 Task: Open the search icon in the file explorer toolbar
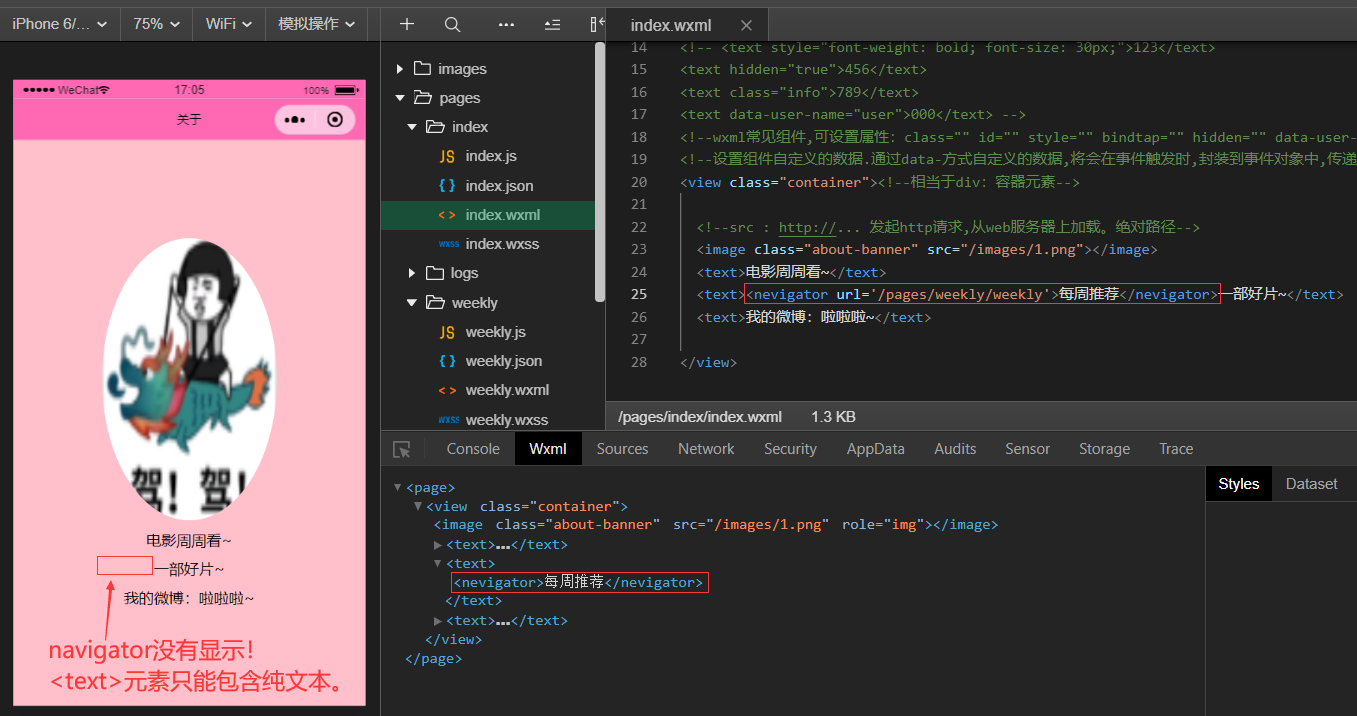point(452,24)
